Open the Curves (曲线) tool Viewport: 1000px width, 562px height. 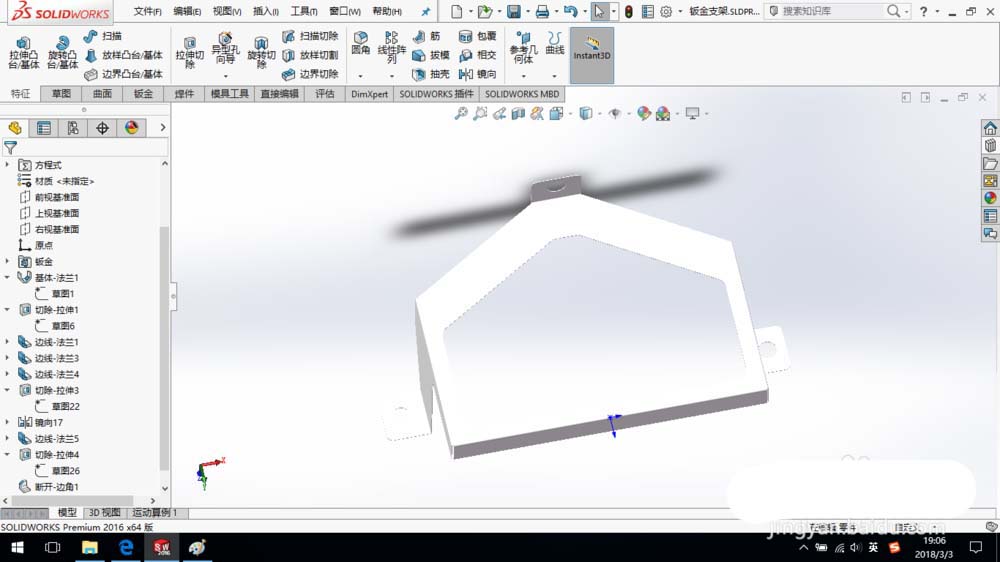[x=555, y=43]
